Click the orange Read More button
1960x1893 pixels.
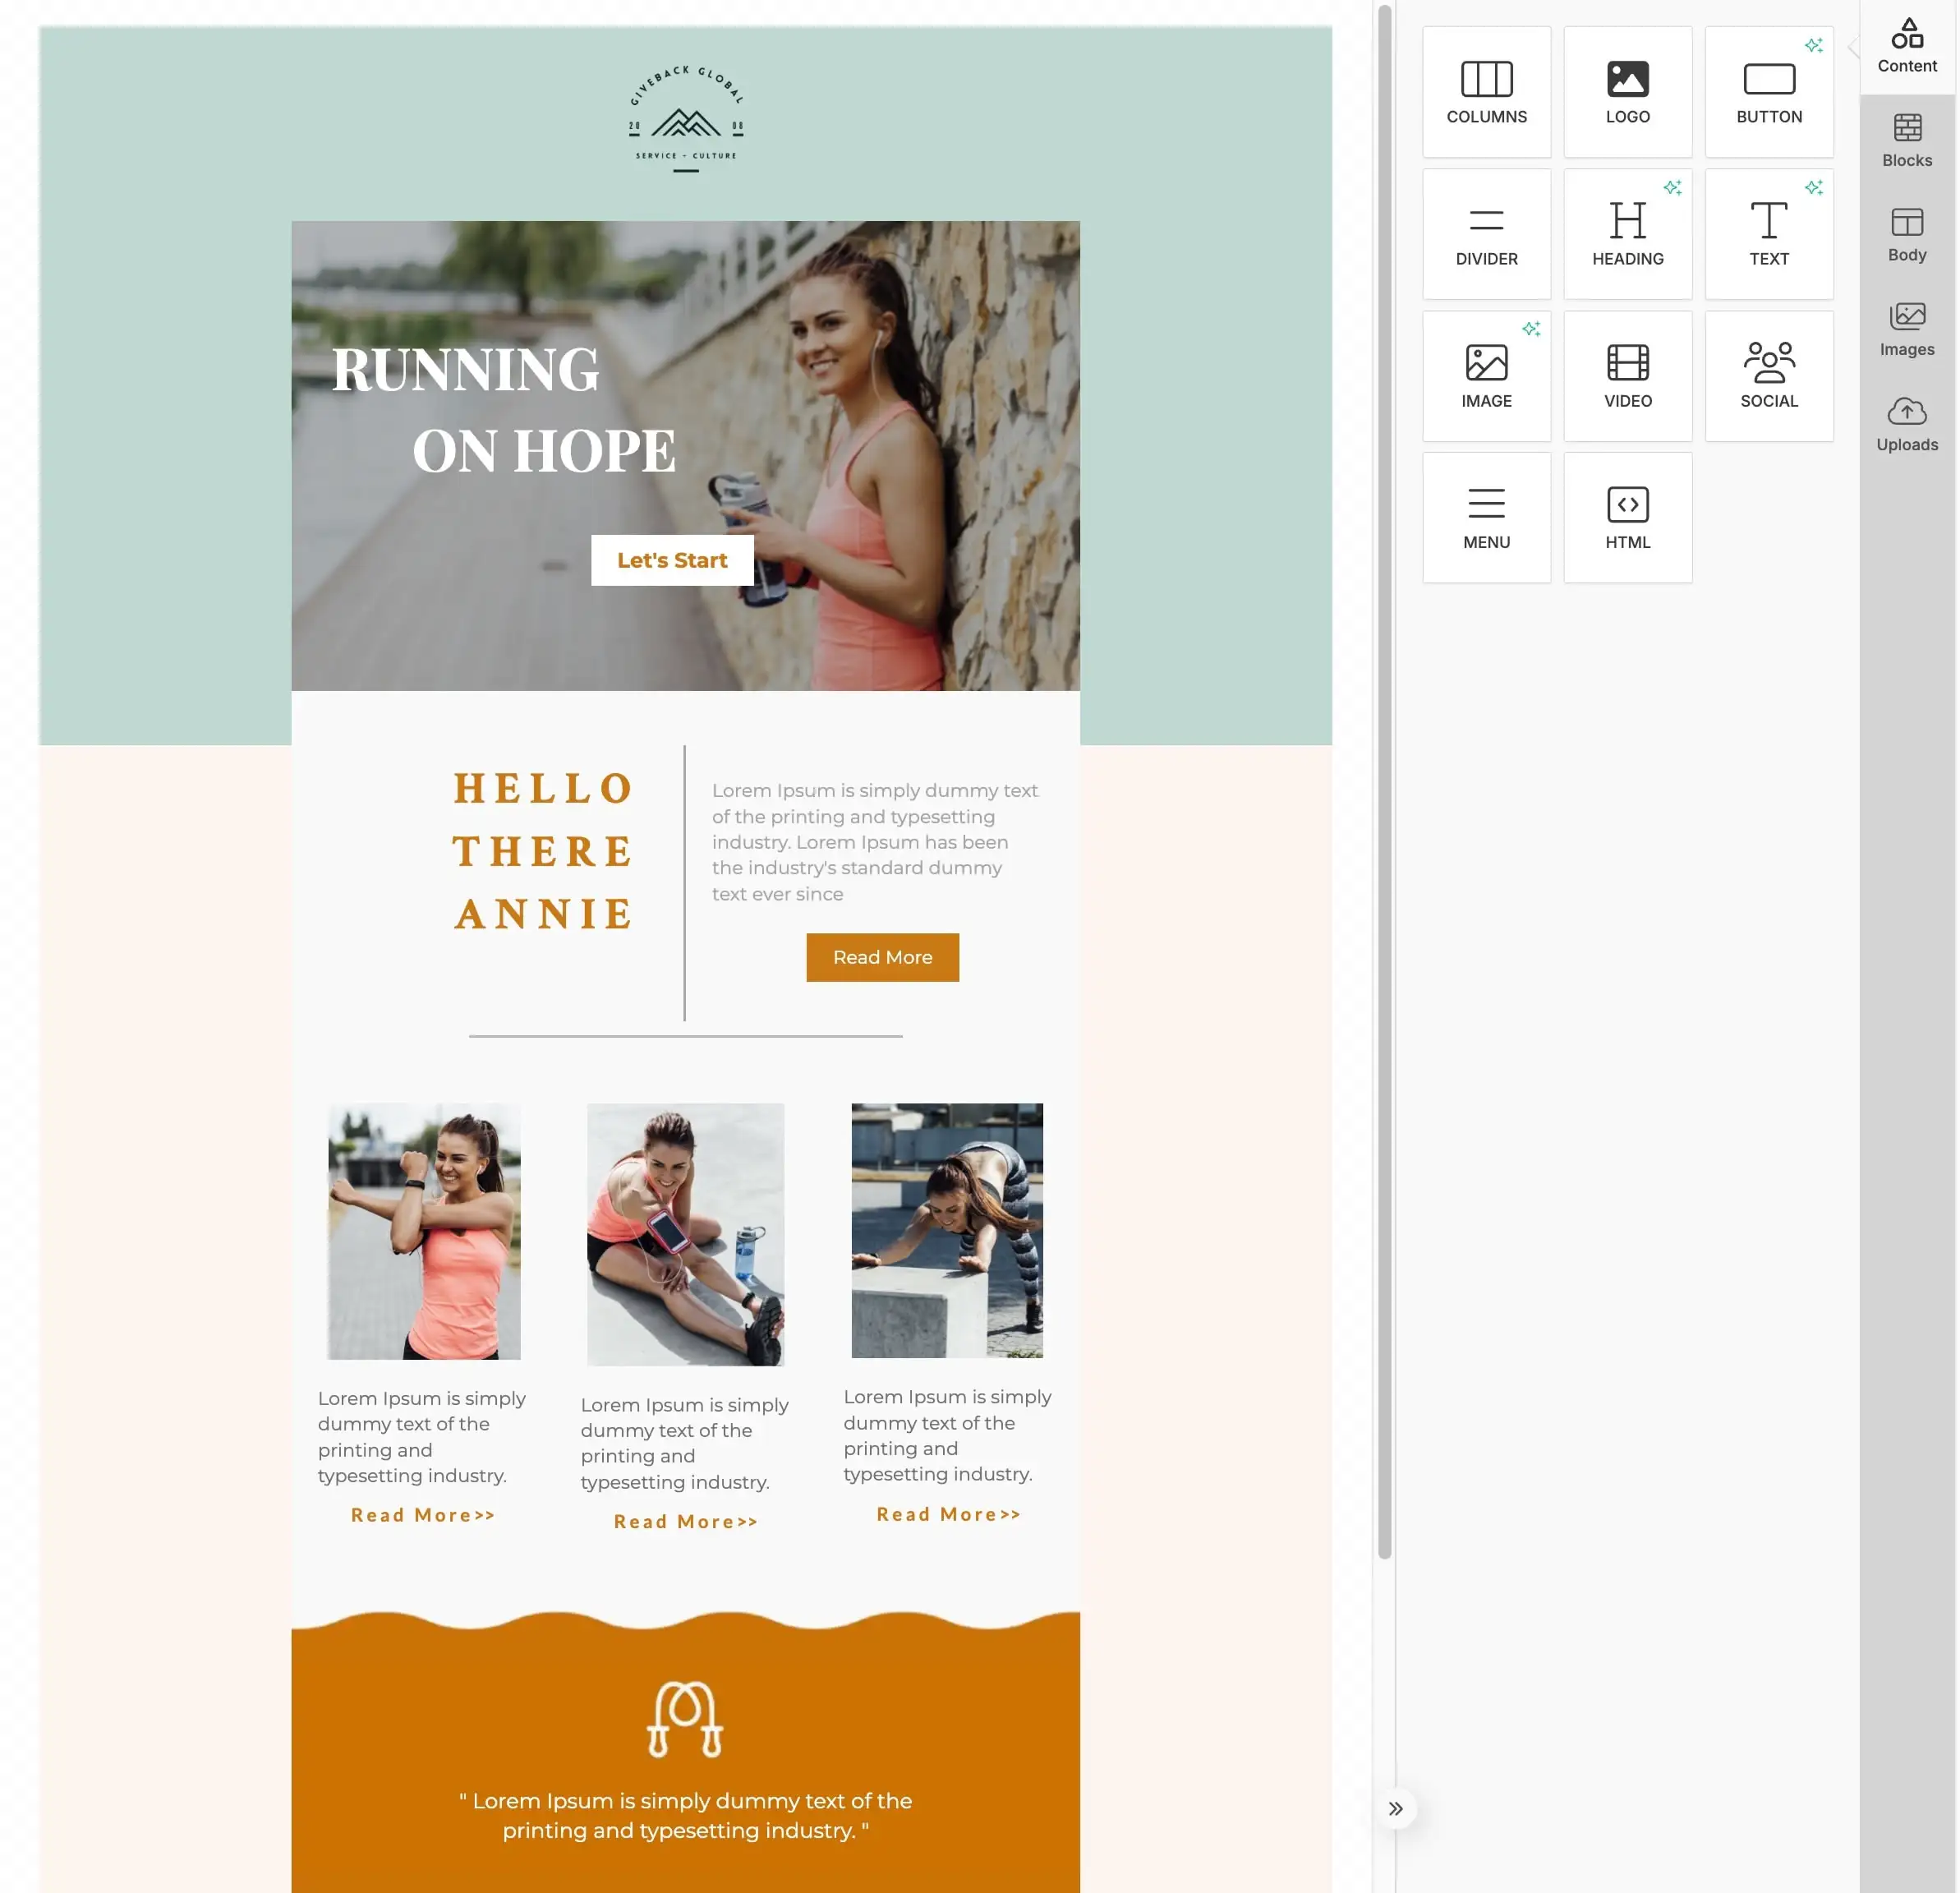882,957
